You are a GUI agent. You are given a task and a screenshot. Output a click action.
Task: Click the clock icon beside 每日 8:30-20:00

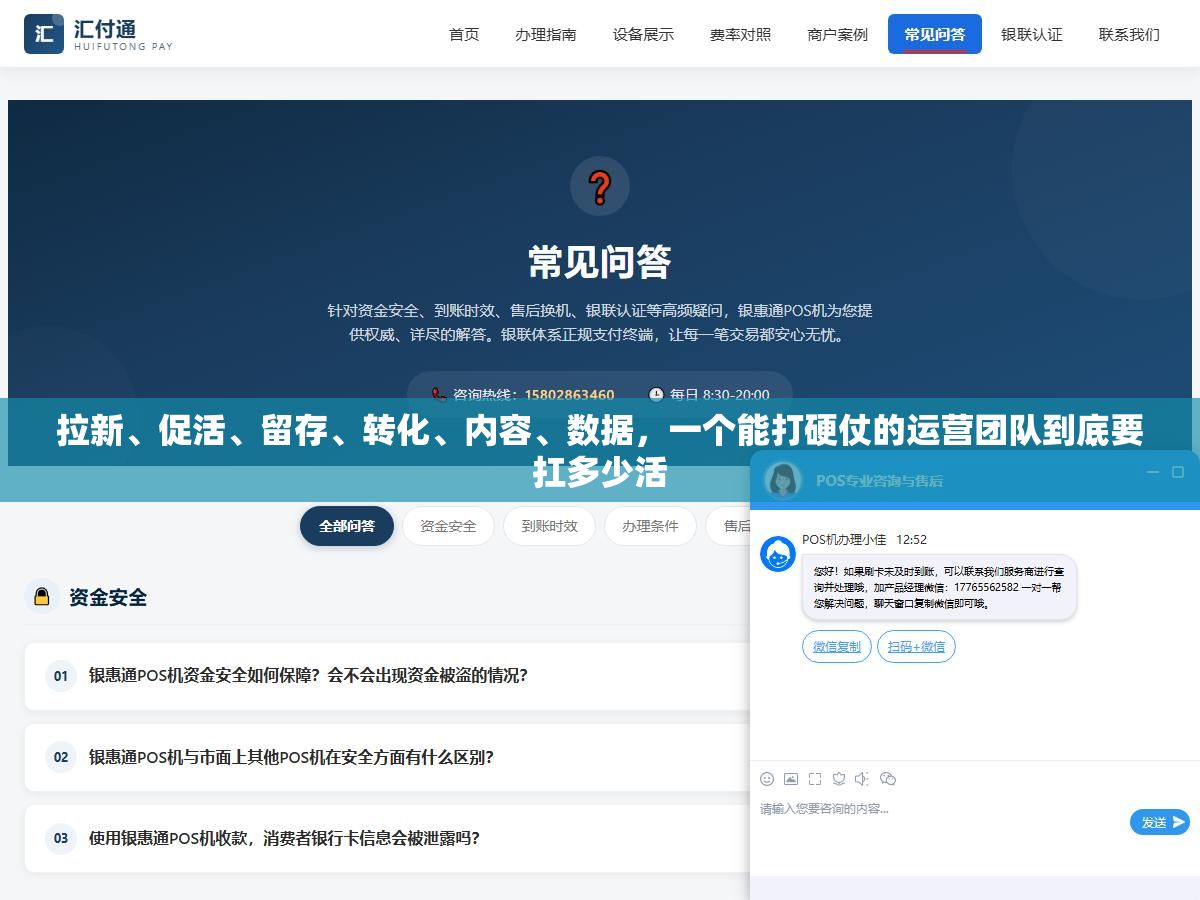[x=656, y=395]
